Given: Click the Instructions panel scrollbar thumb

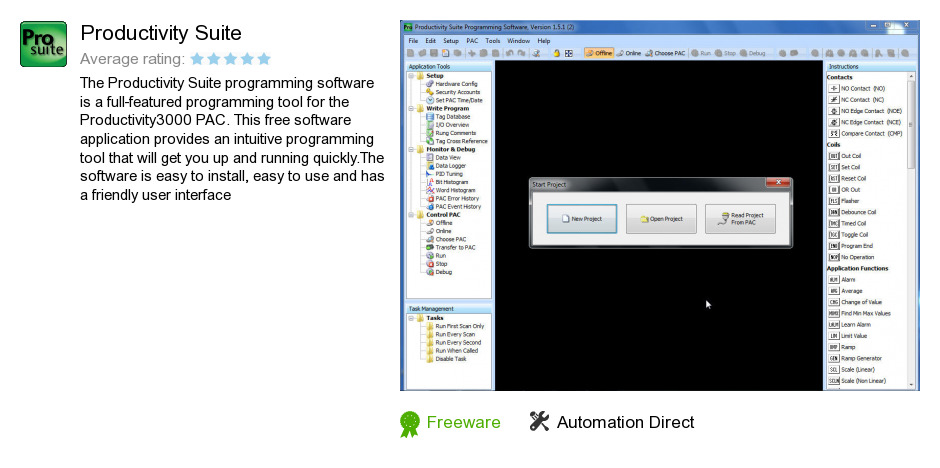Looking at the screenshot, I should coord(911,123).
